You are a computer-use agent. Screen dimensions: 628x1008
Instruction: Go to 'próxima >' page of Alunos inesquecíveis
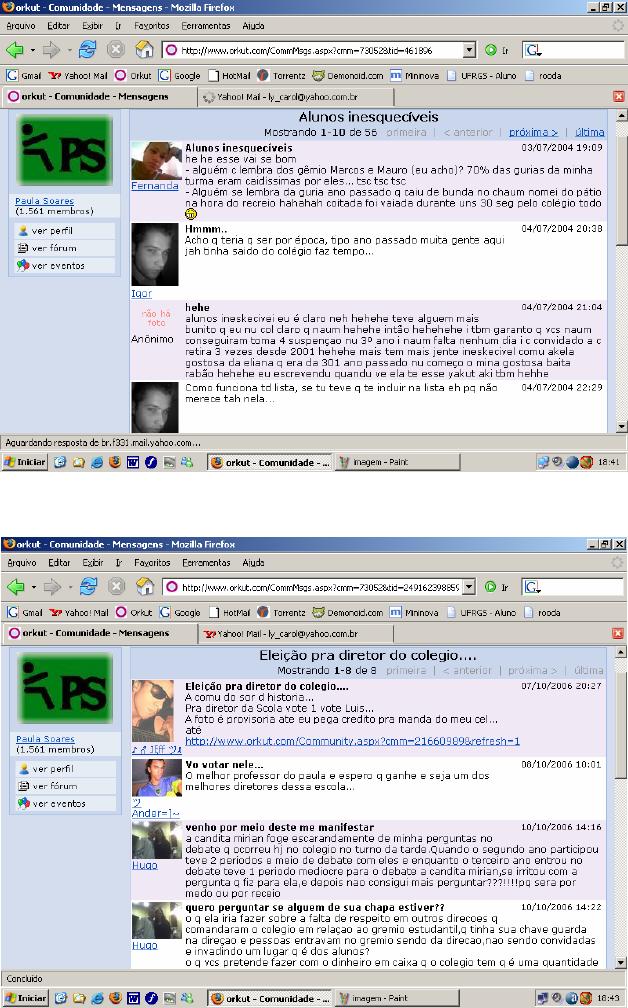pos(532,132)
